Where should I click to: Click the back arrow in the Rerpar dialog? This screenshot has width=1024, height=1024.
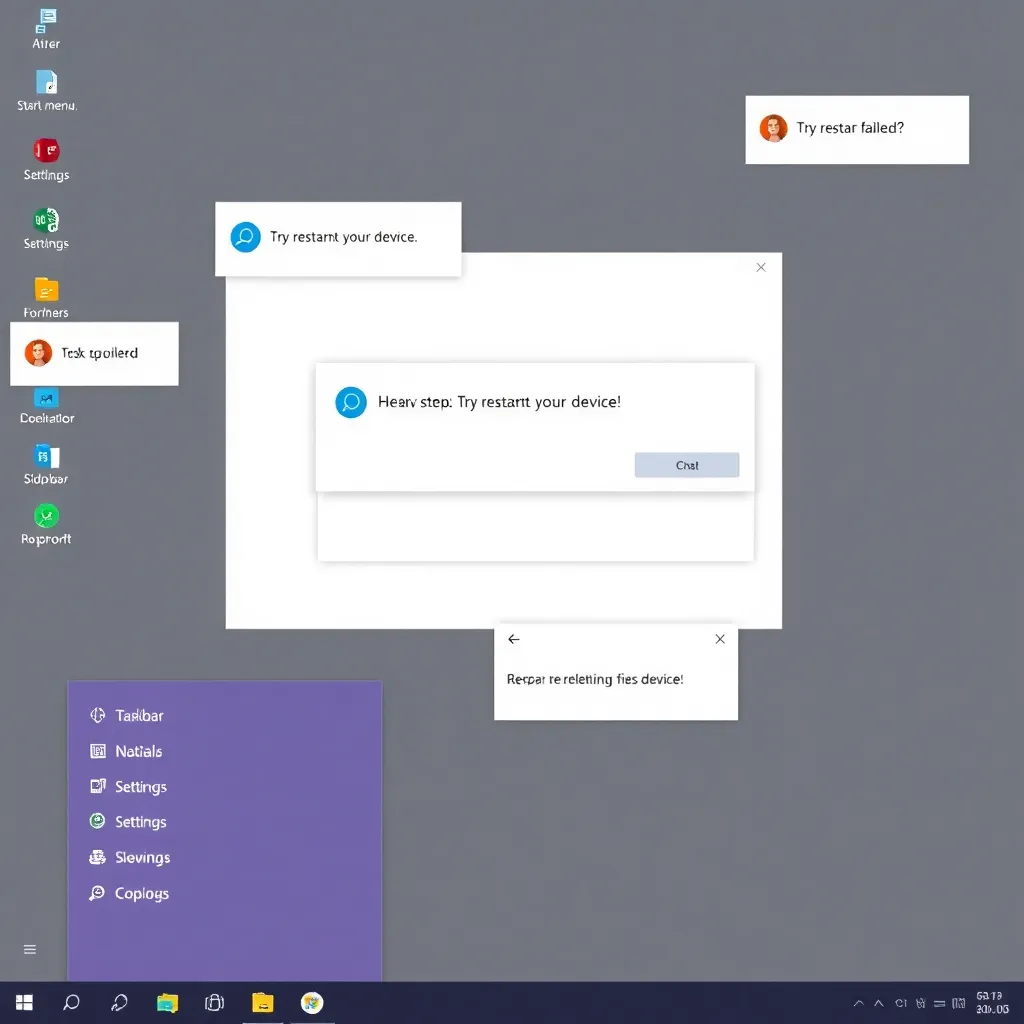pyautogui.click(x=514, y=639)
